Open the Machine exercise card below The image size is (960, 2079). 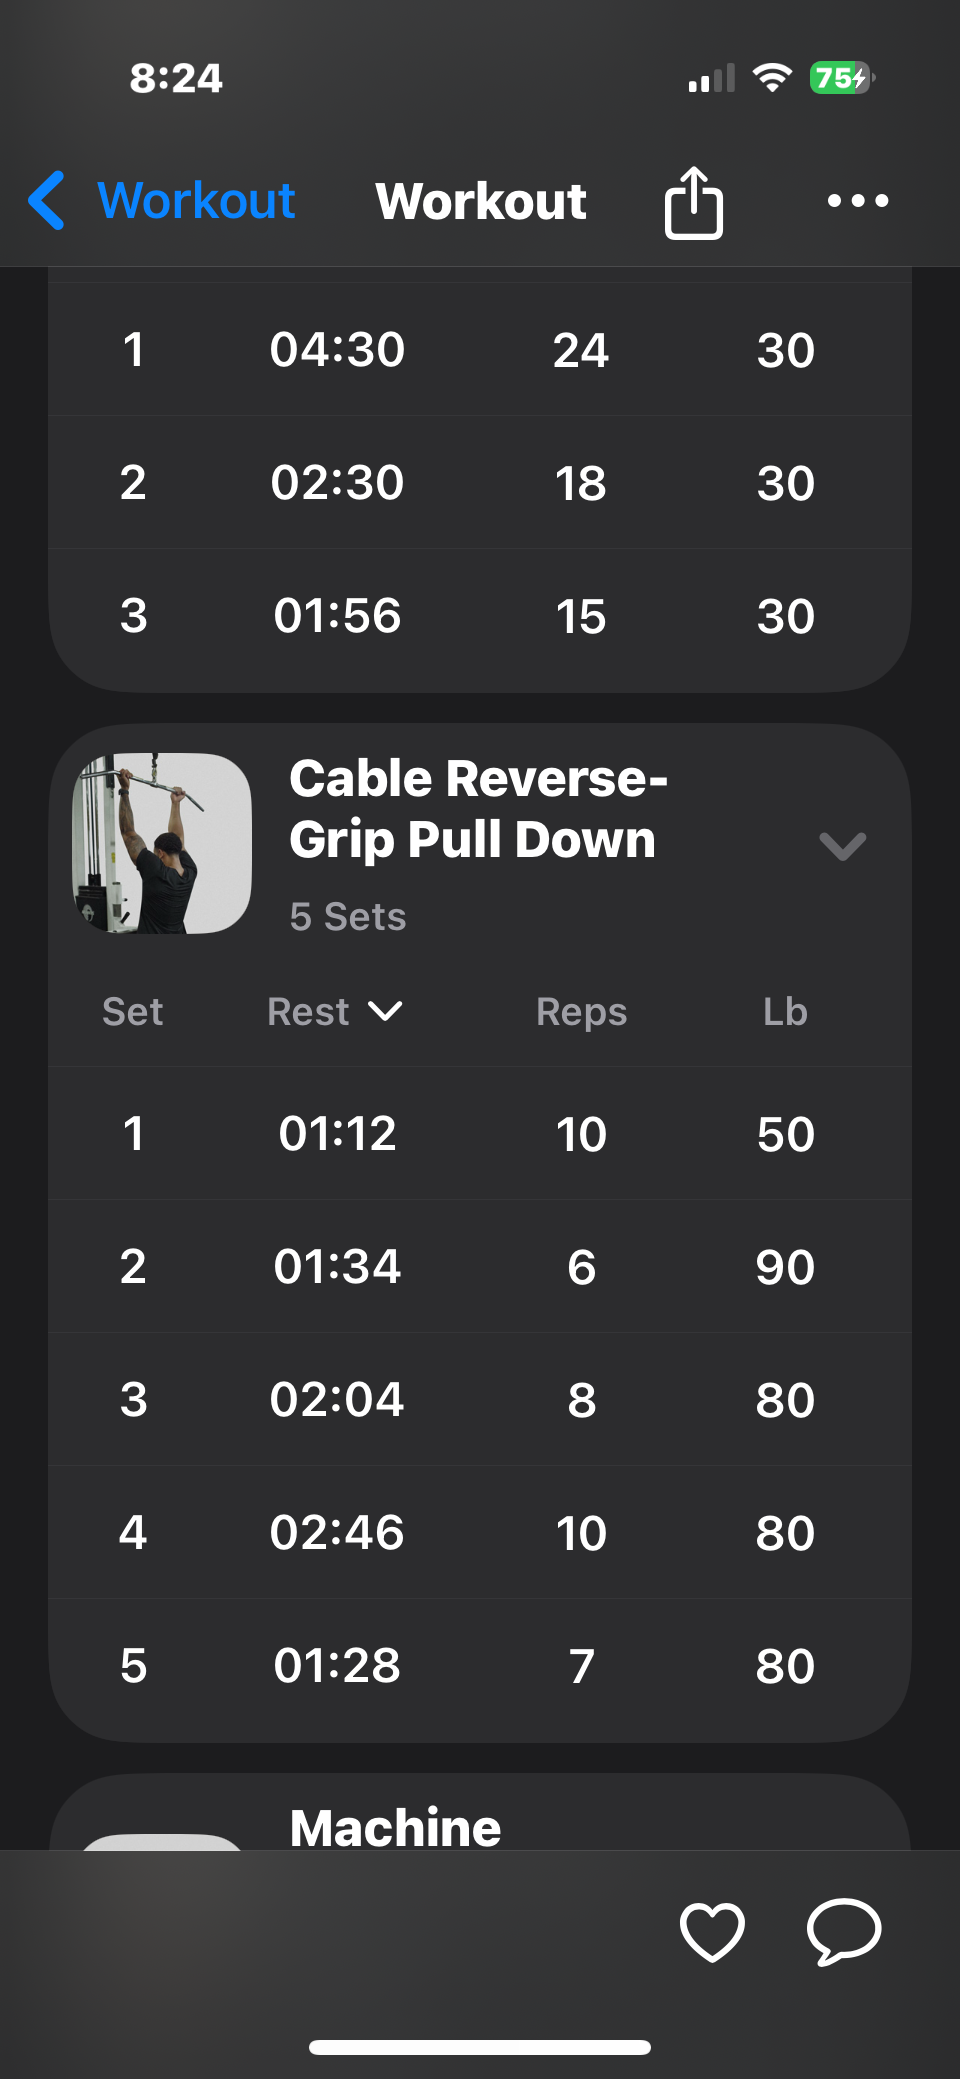pos(396,1826)
